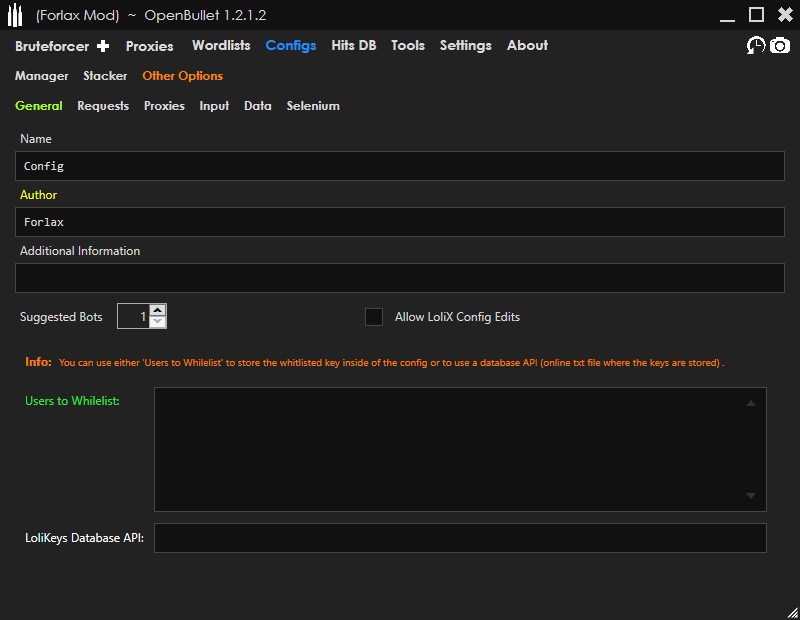Image resolution: width=800 pixels, height=620 pixels.
Task: Click the 'Additional Information' label
Action: click(80, 251)
